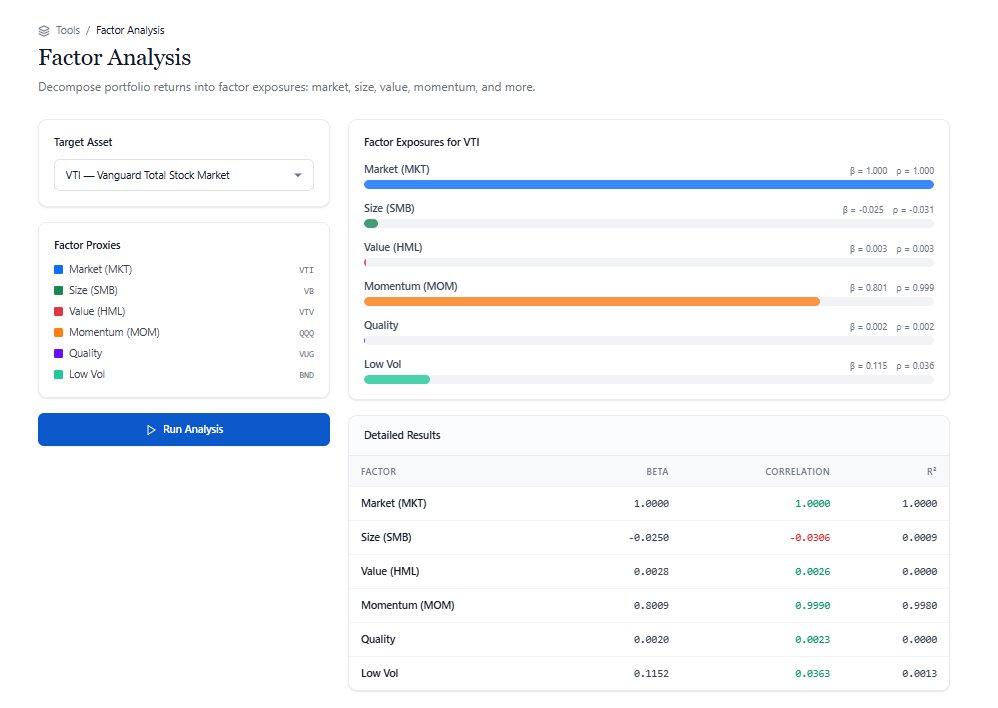Click the Value (HML) red exposure bar
The width and height of the screenshot is (998, 708).
click(x=365, y=262)
